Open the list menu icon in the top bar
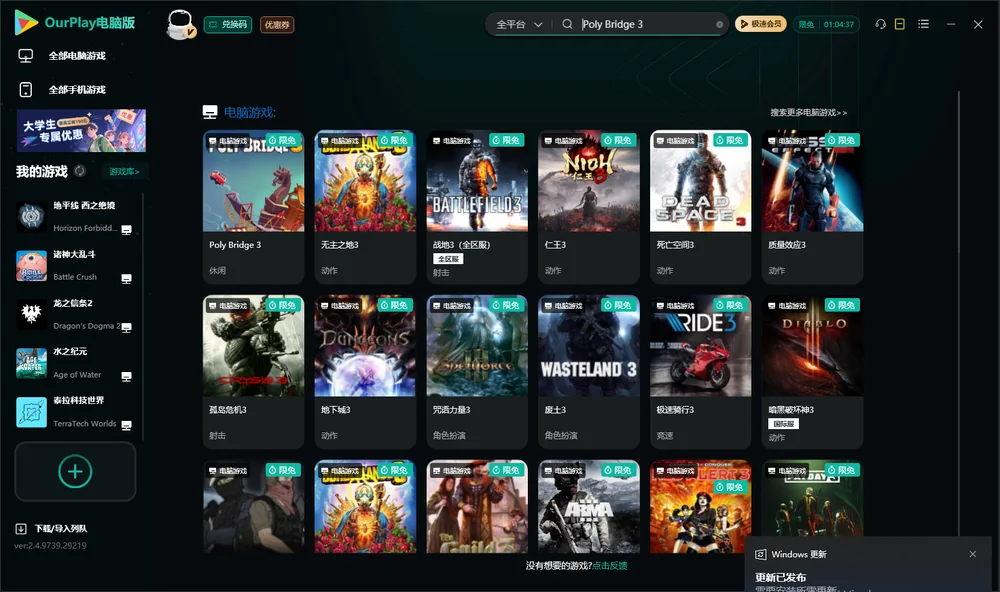The width and height of the screenshot is (1000, 592). point(923,24)
